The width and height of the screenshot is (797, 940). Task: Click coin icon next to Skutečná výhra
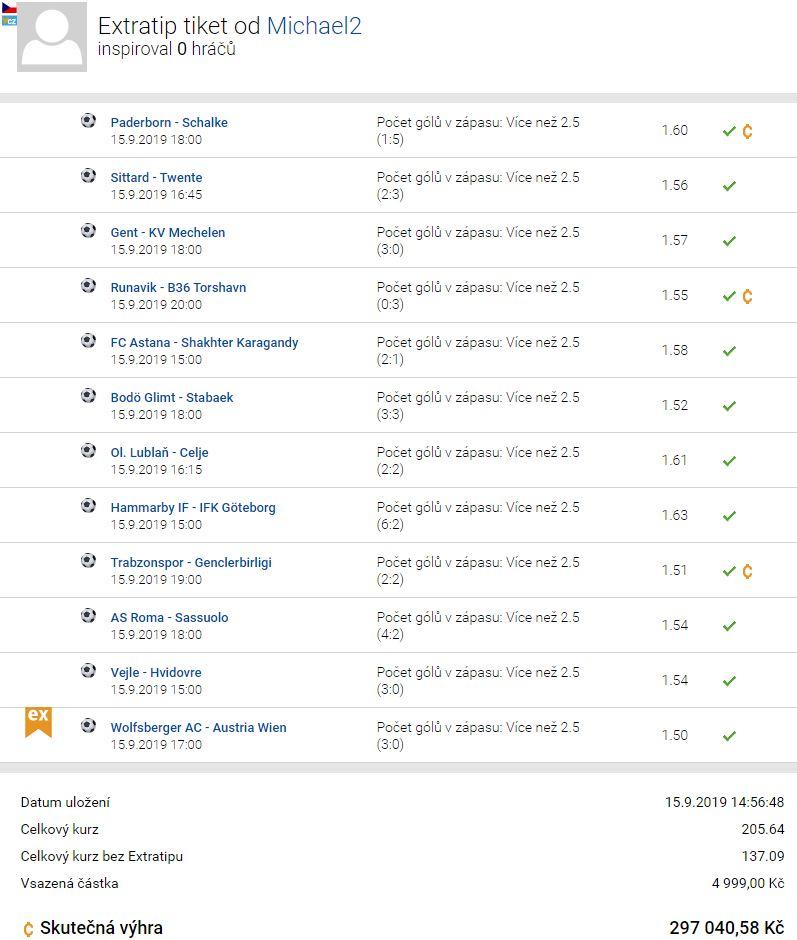tap(28, 929)
